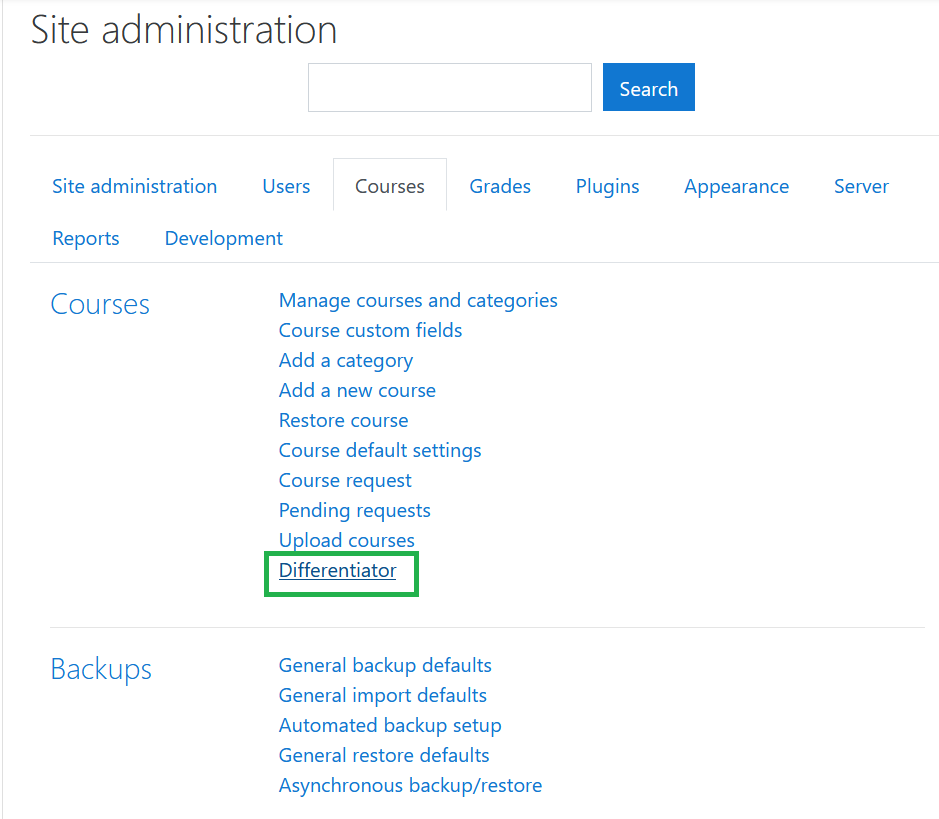
Task: Open Course default settings
Action: (x=380, y=450)
